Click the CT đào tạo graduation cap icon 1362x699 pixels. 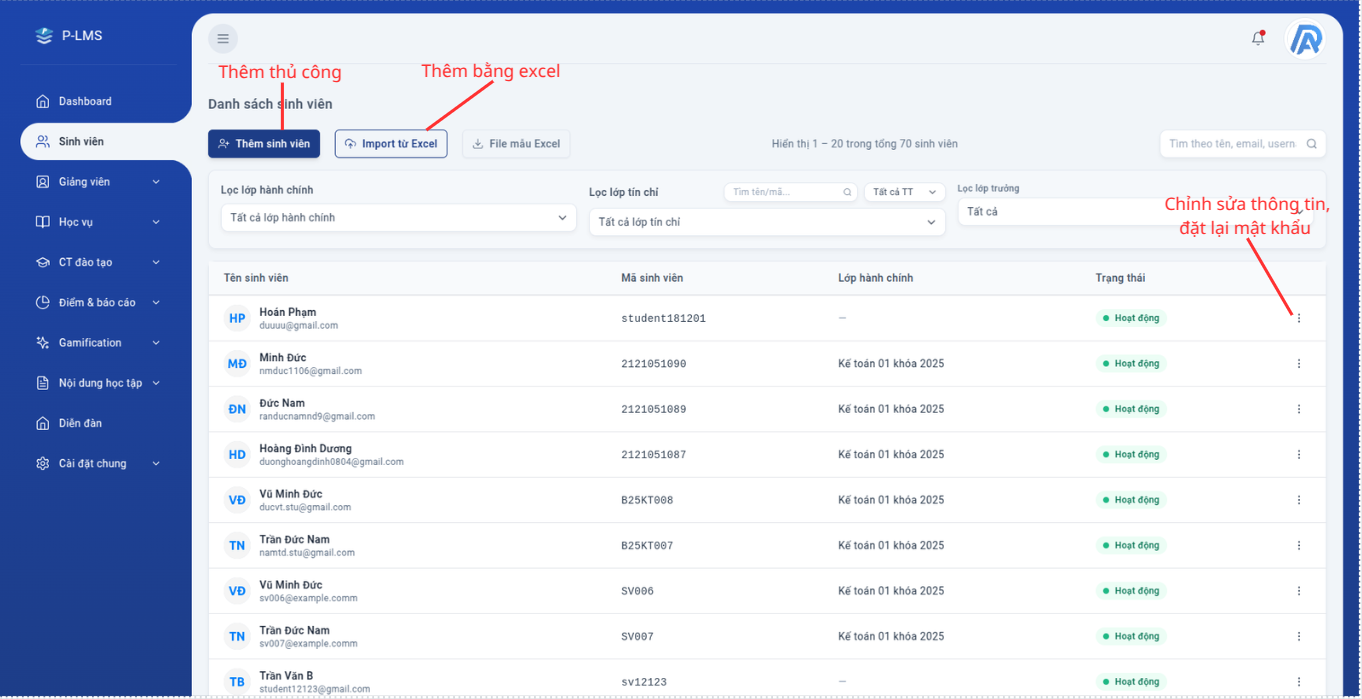(x=42, y=262)
